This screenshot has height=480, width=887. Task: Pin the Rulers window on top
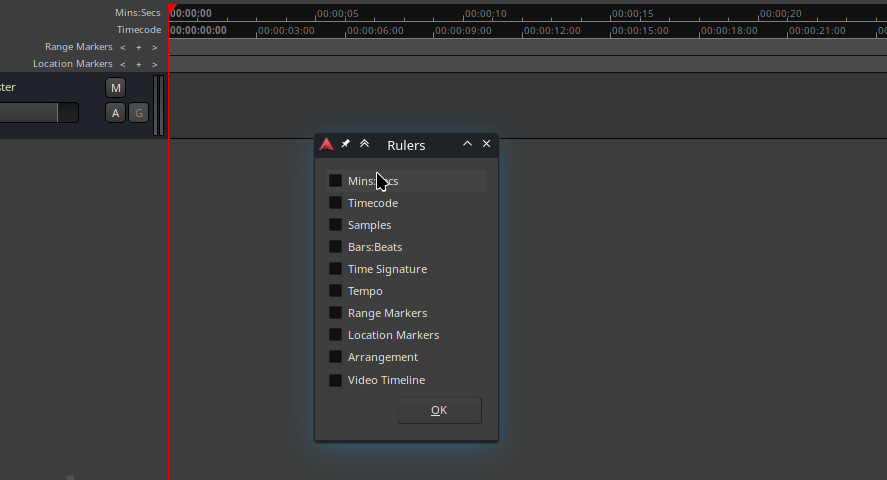345,144
